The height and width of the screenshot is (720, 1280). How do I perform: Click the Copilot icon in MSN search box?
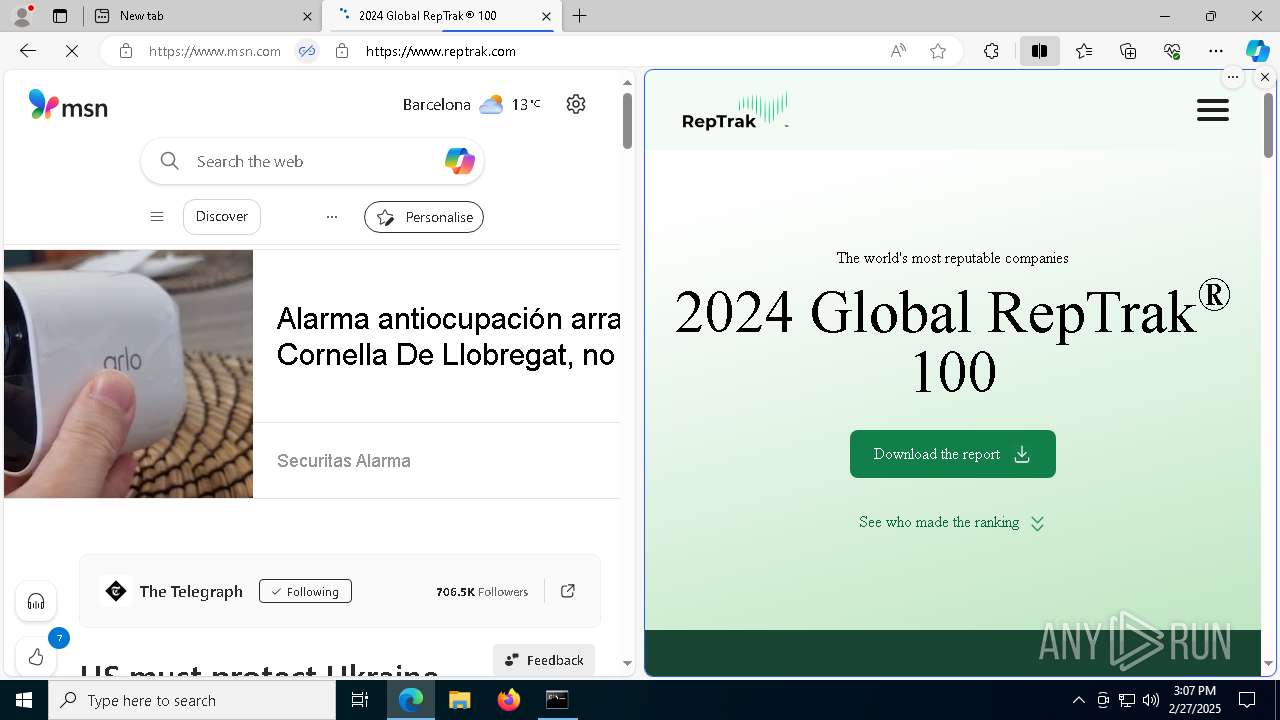(460, 161)
